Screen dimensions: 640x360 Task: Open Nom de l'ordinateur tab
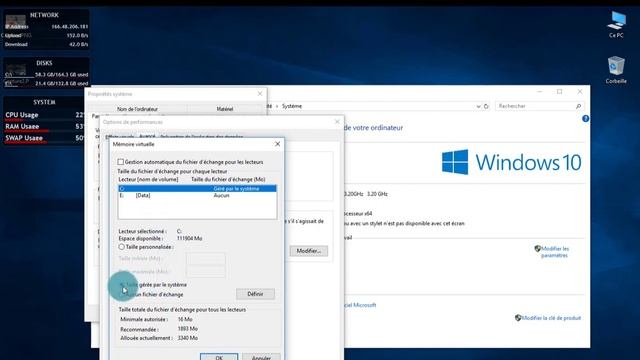coord(137,109)
